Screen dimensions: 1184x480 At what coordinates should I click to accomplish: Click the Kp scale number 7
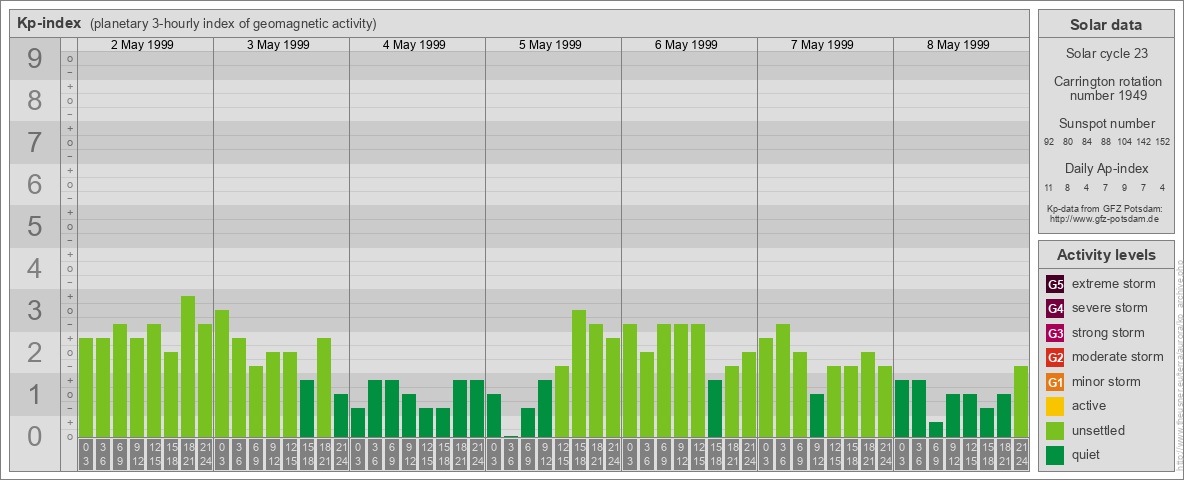pos(35,143)
